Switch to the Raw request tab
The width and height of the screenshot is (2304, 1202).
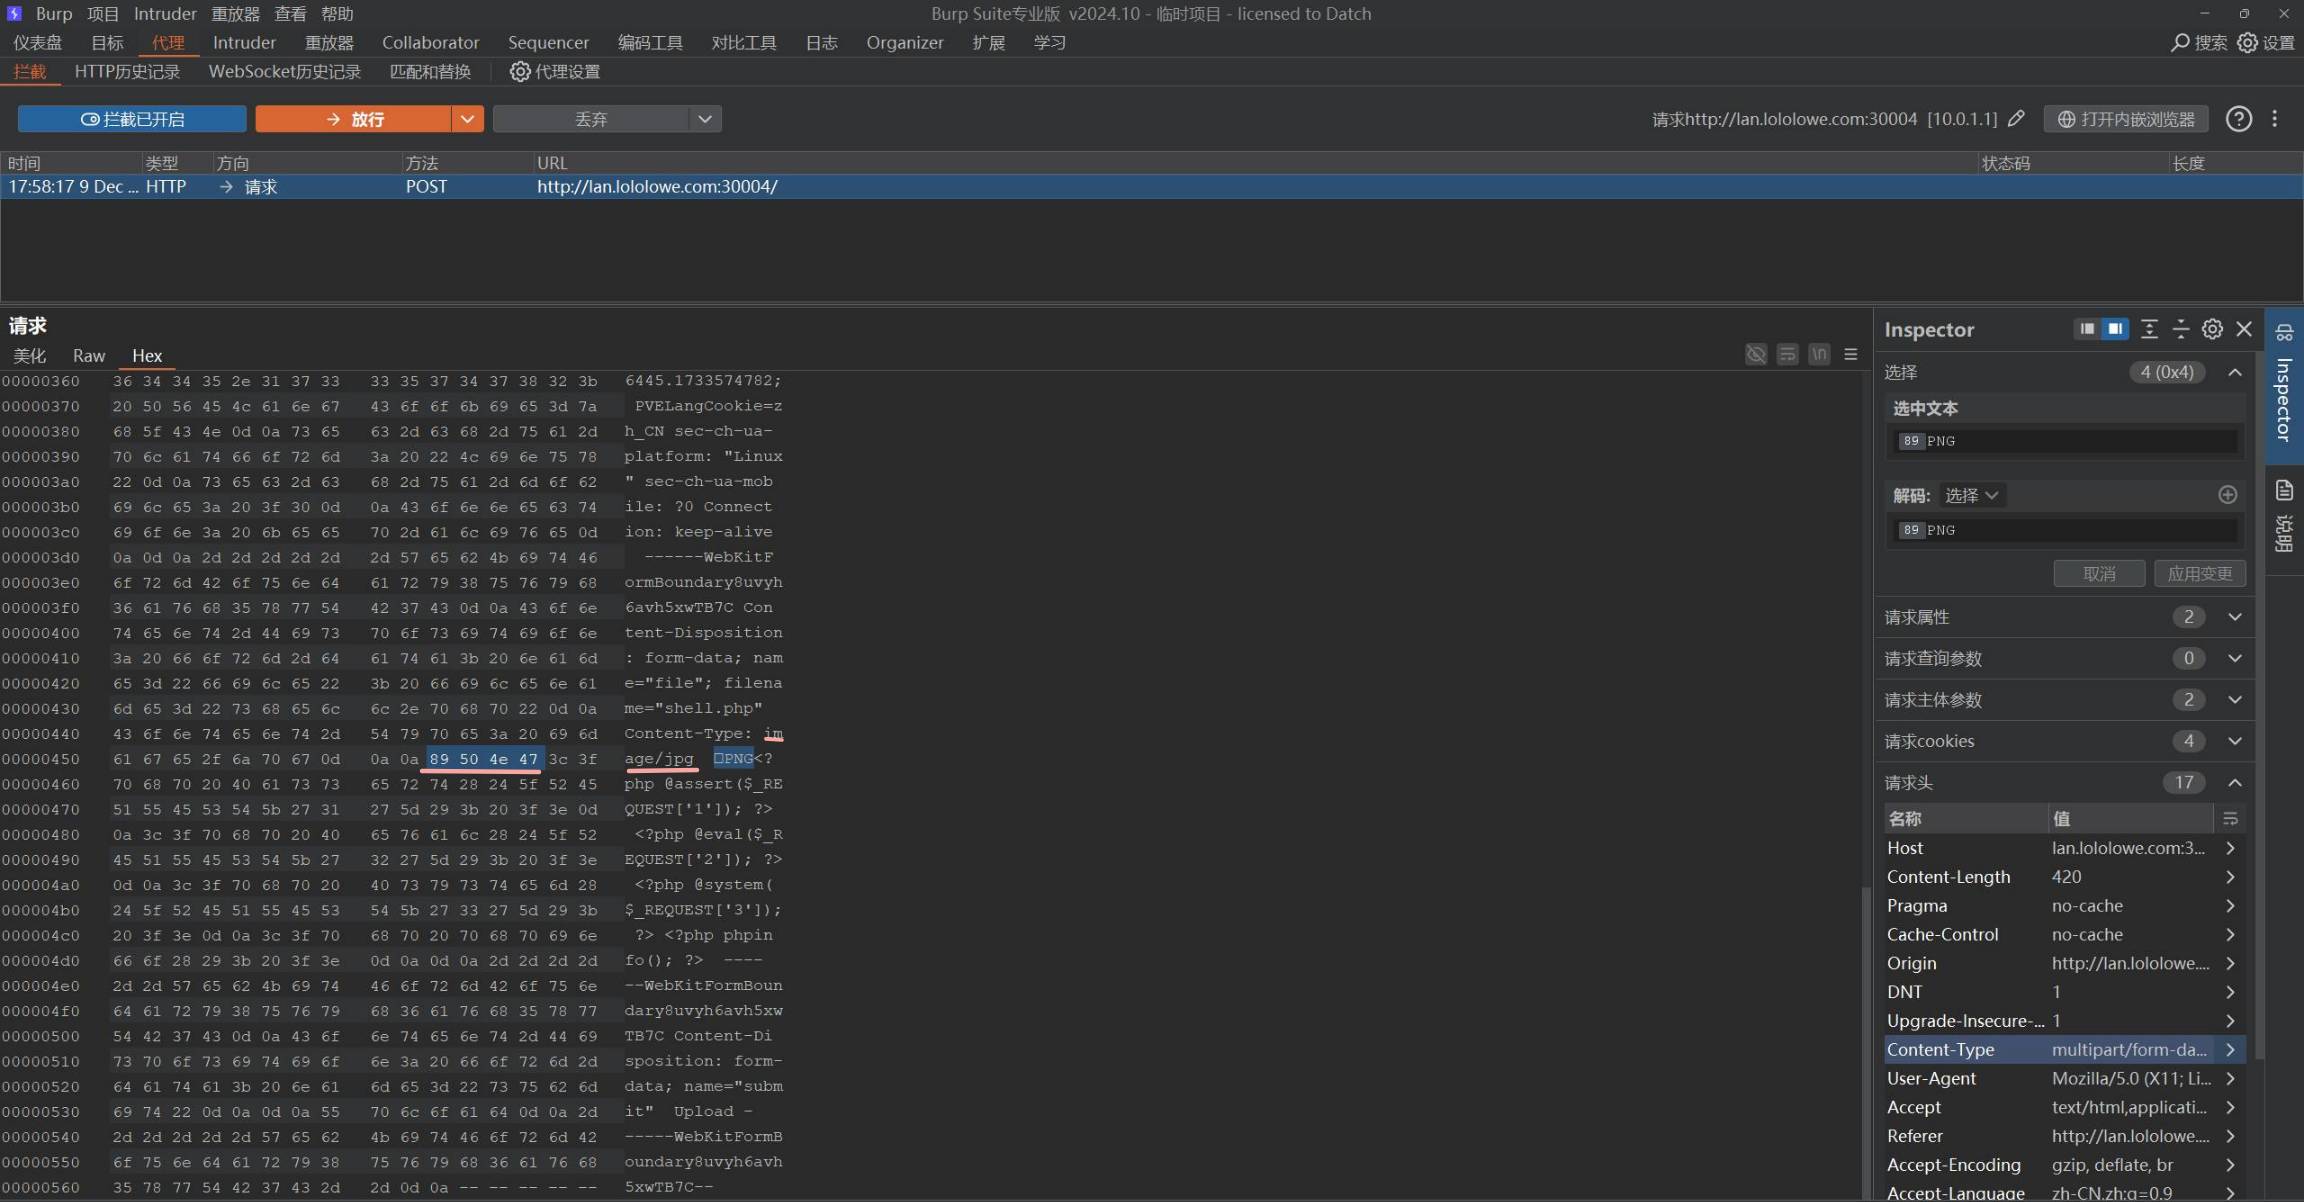coord(88,356)
